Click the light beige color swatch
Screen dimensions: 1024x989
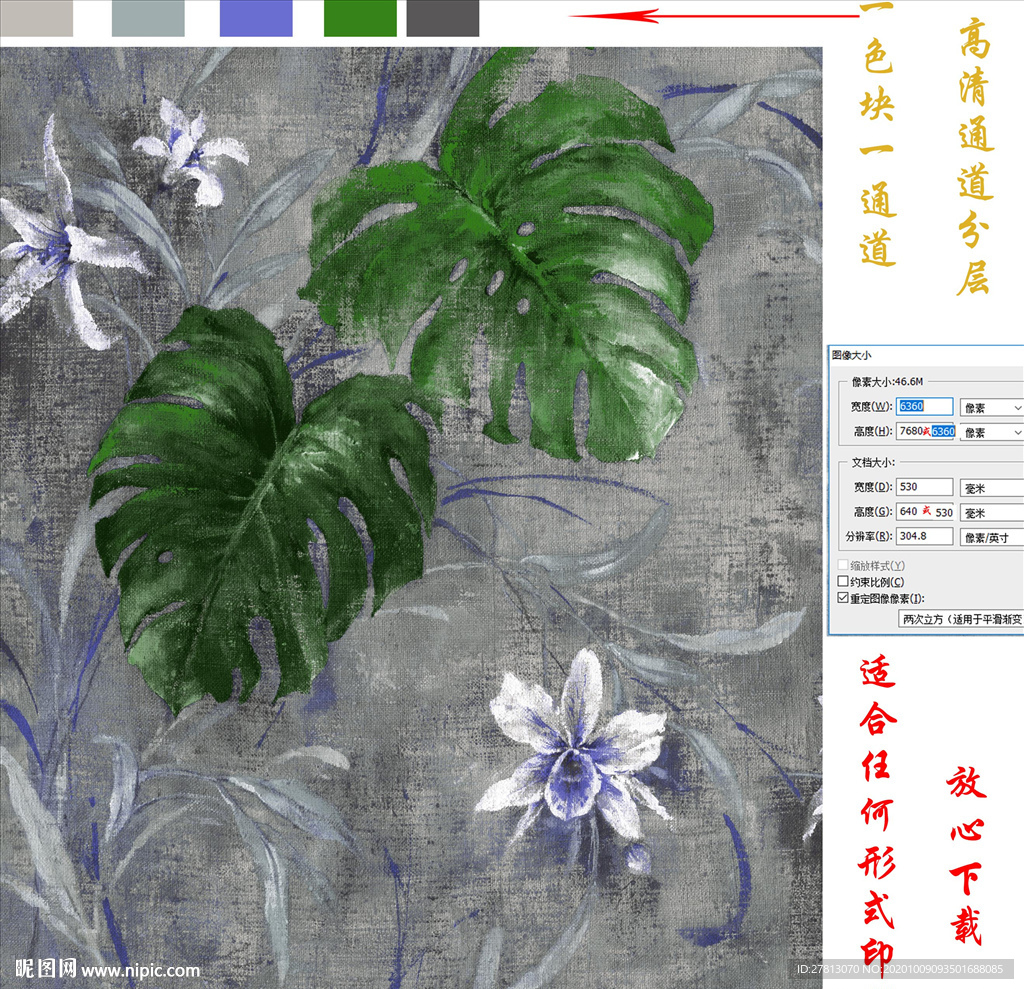coord(37,18)
